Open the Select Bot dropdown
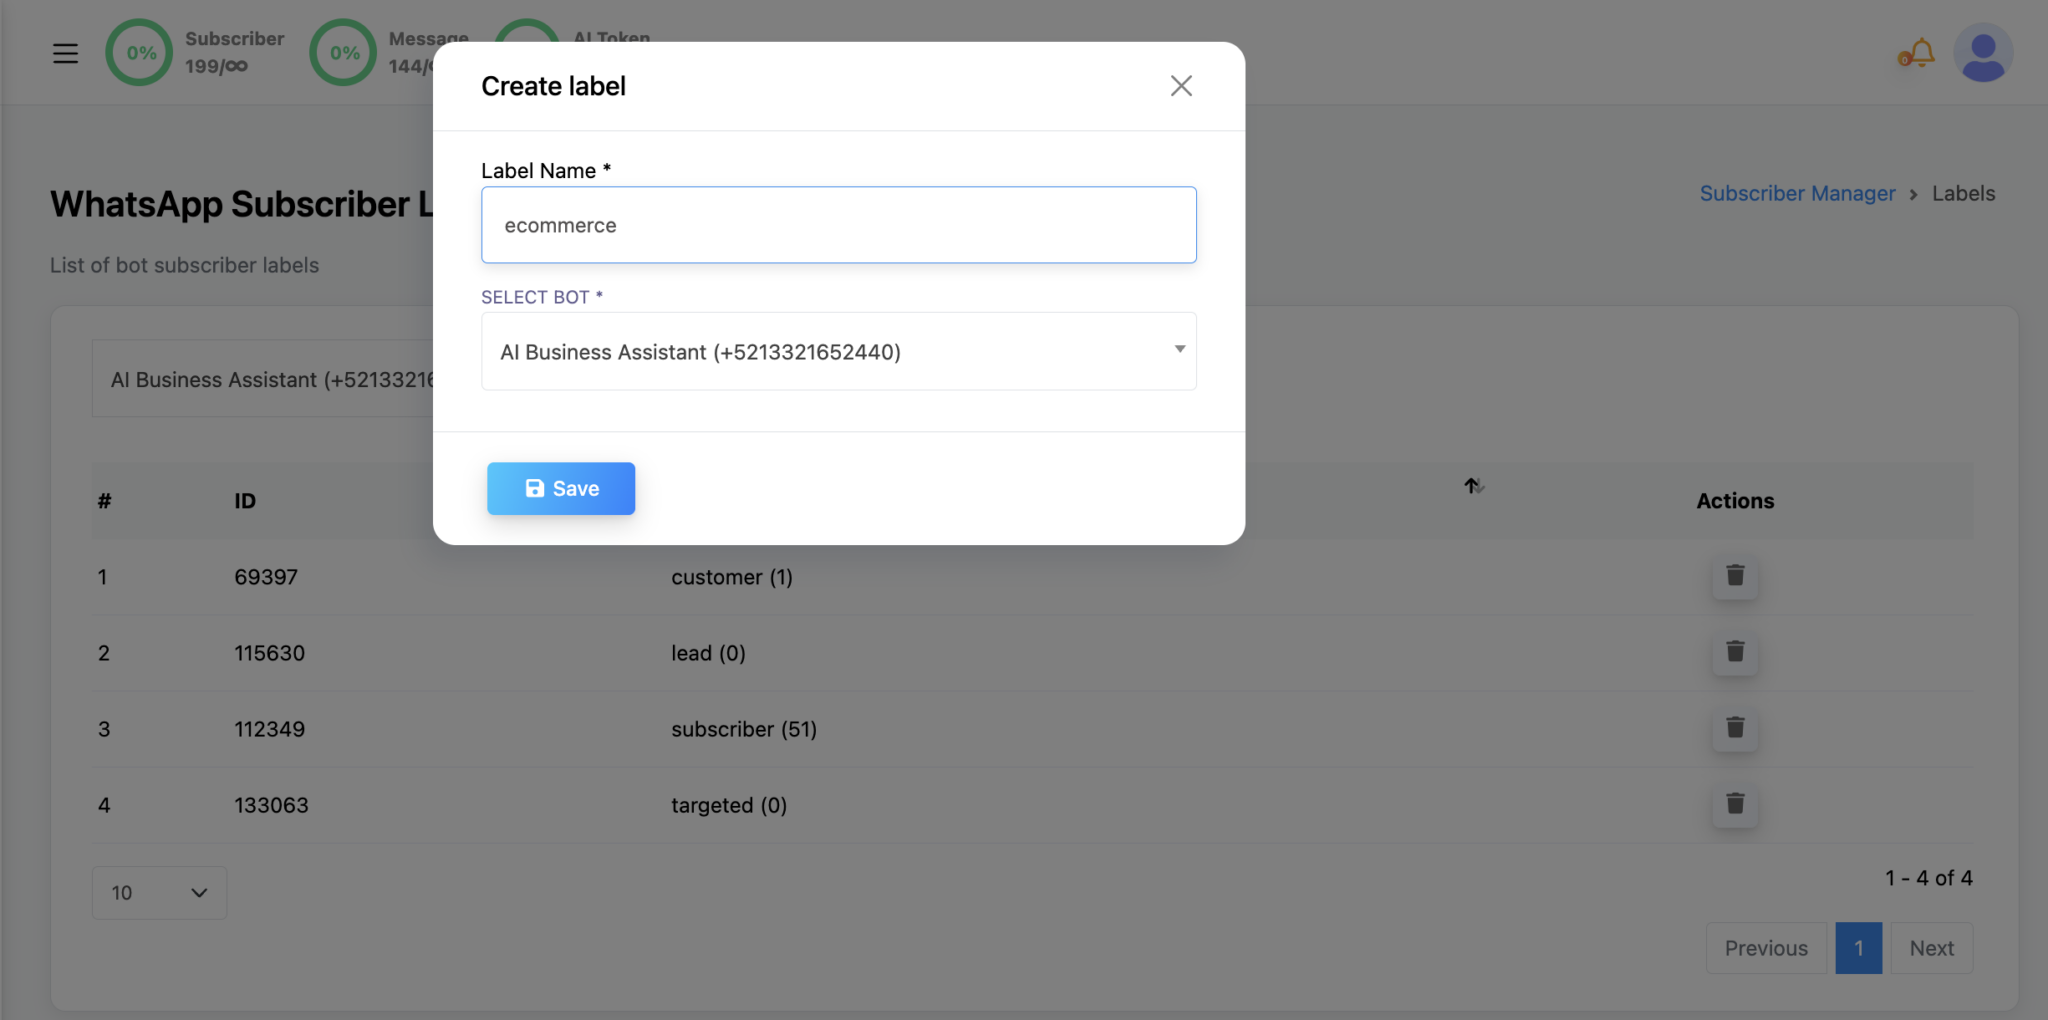 (x=838, y=351)
